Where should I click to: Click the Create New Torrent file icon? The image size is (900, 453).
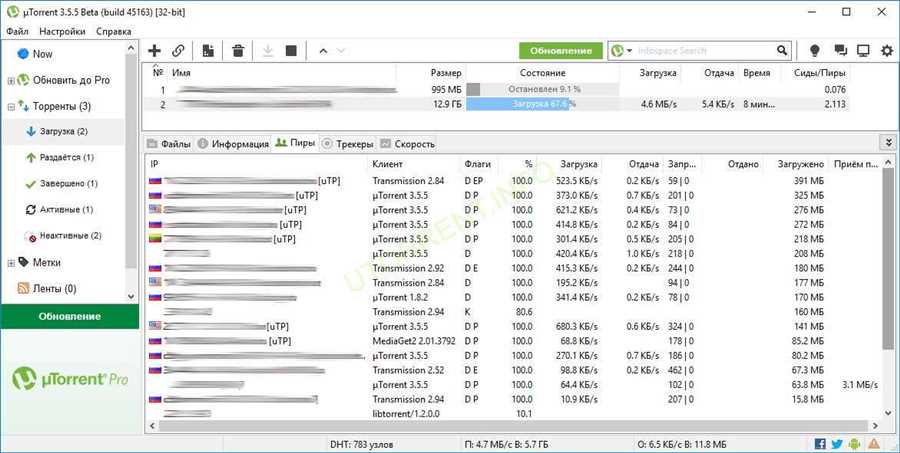coord(208,50)
